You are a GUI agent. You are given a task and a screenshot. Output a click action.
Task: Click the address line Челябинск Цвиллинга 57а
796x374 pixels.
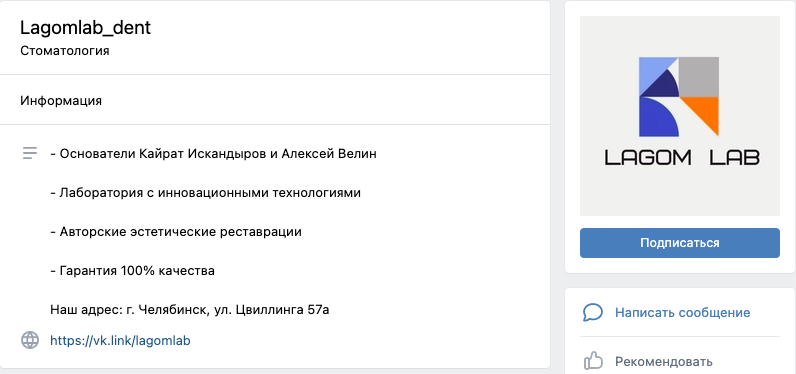[190, 310]
